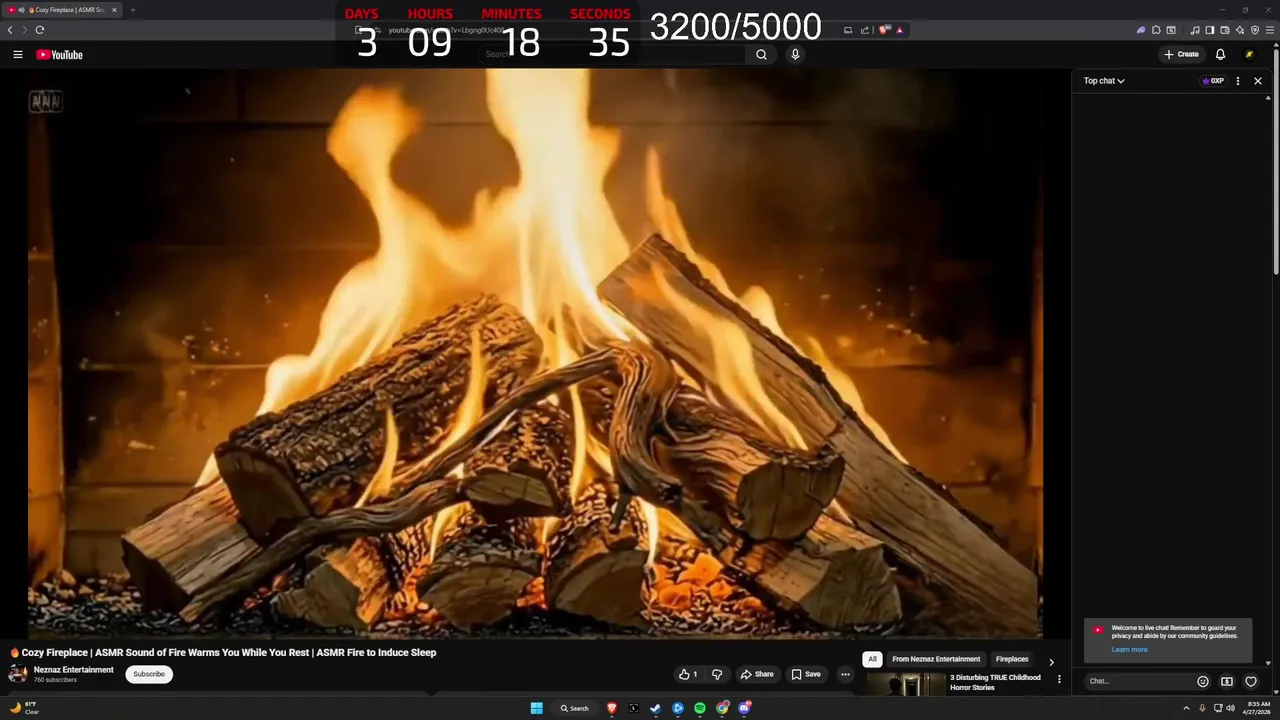Screen dimensions: 1280x720
Task: Open the clock and date panel
Action: coord(1256,708)
